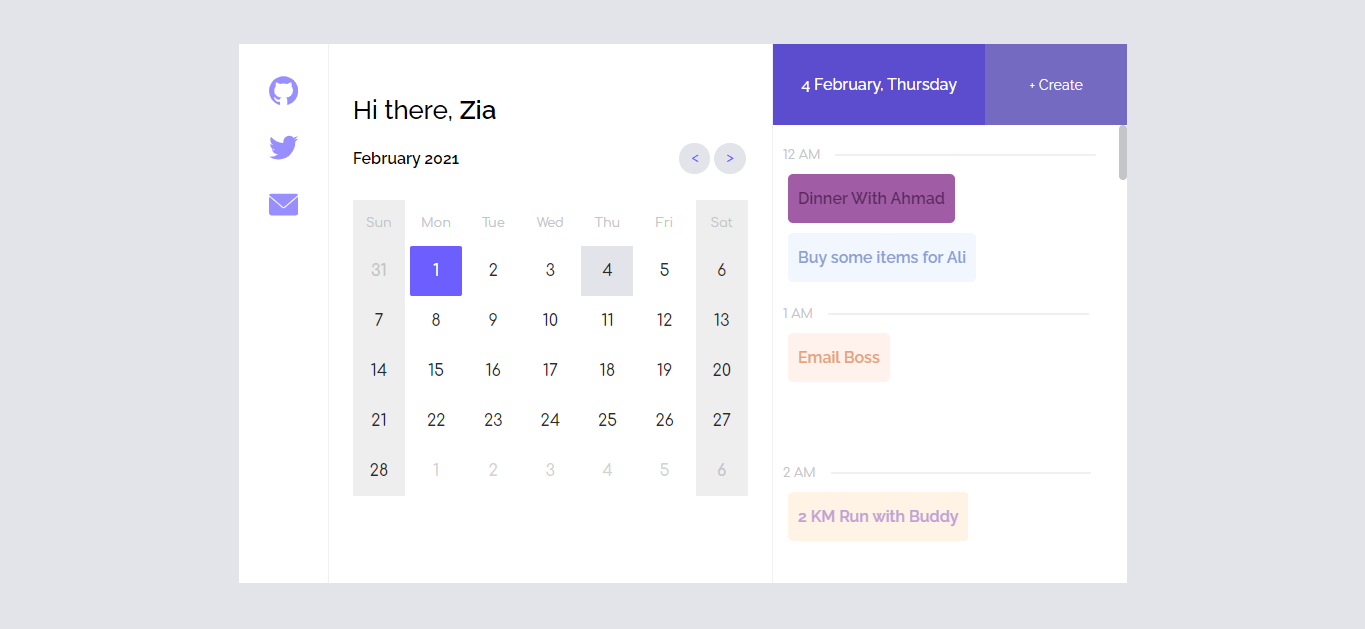
Task: Select highlighted Thursday February 4
Action: pyautogui.click(x=607, y=270)
